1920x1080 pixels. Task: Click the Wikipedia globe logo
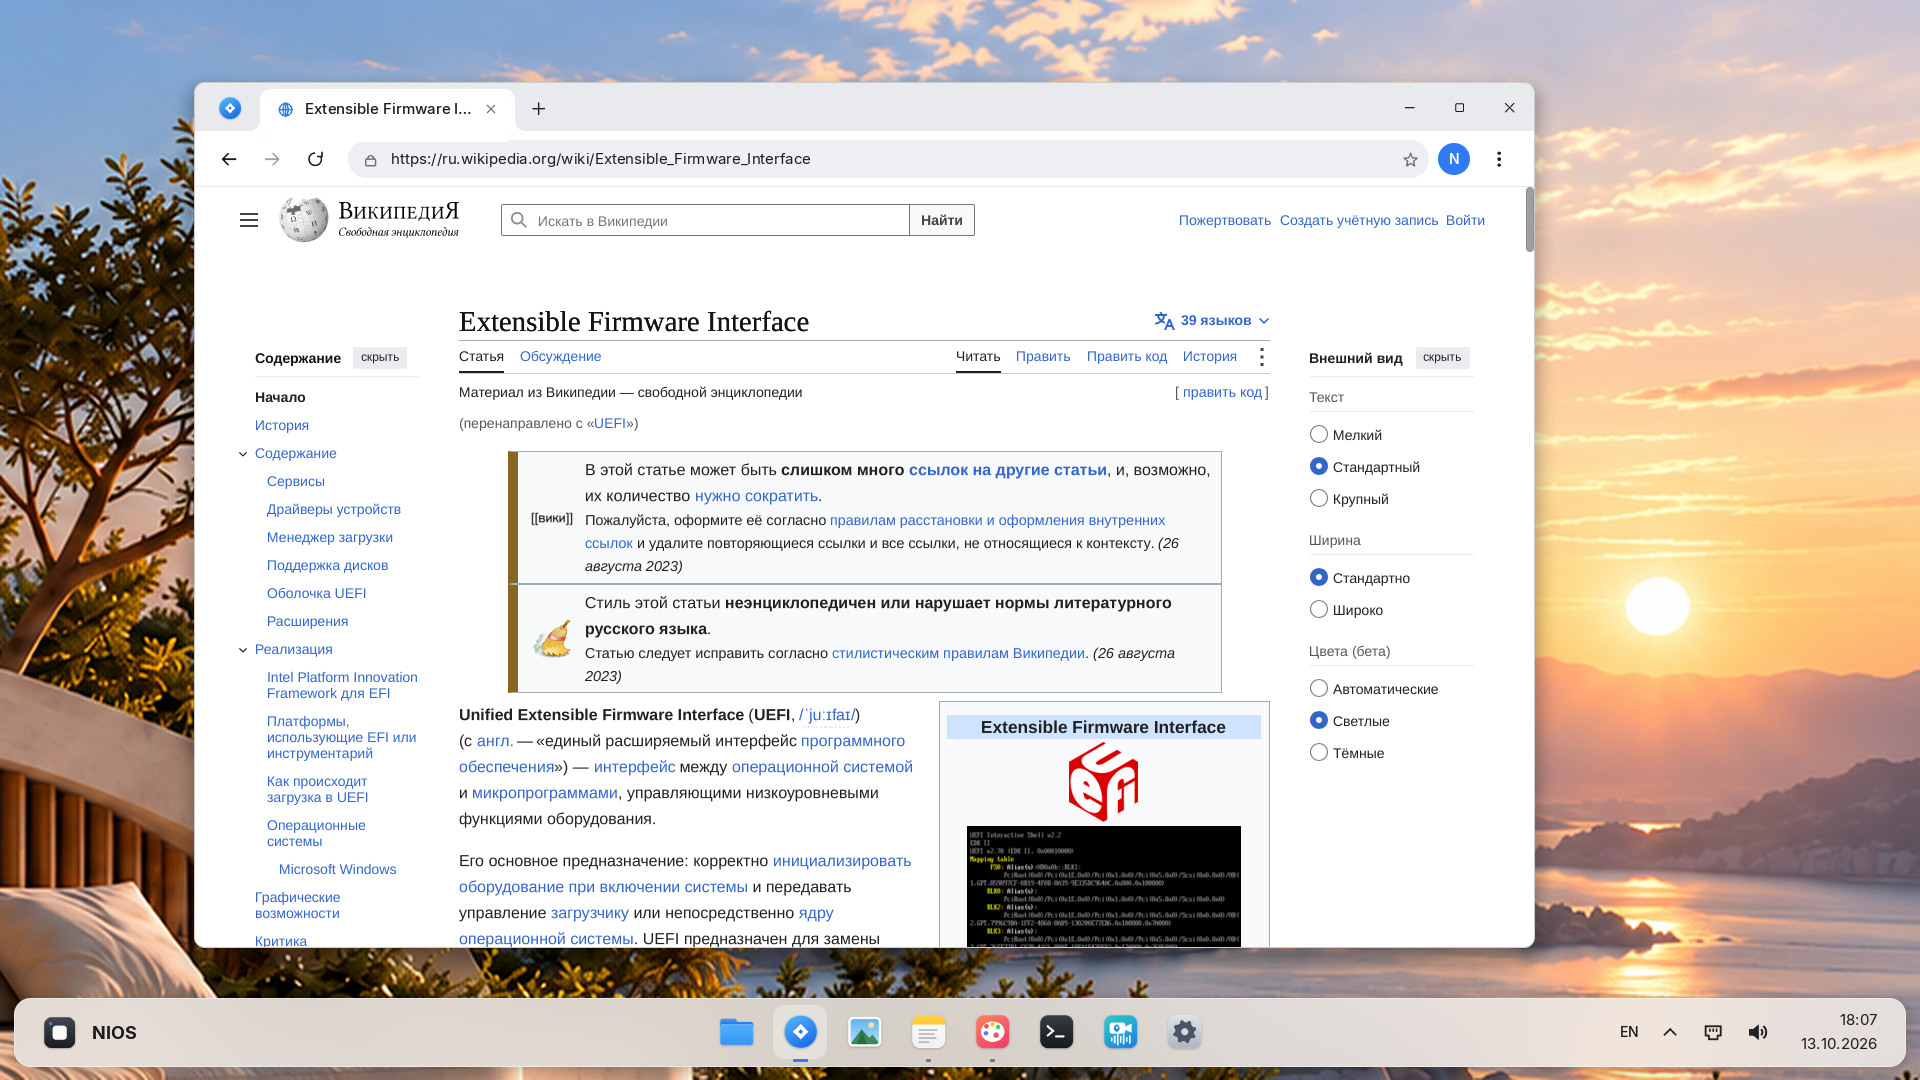click(304, 219)
